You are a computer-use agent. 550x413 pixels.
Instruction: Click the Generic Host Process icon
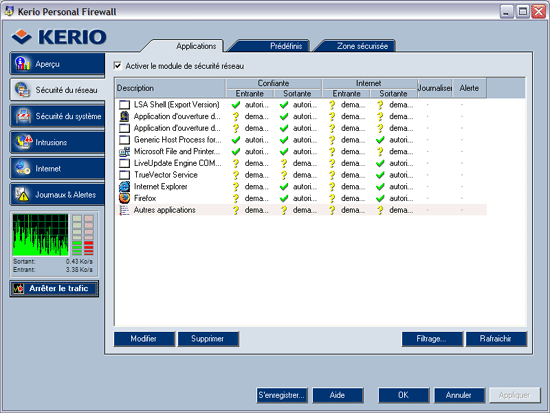(x=124, y=140)
